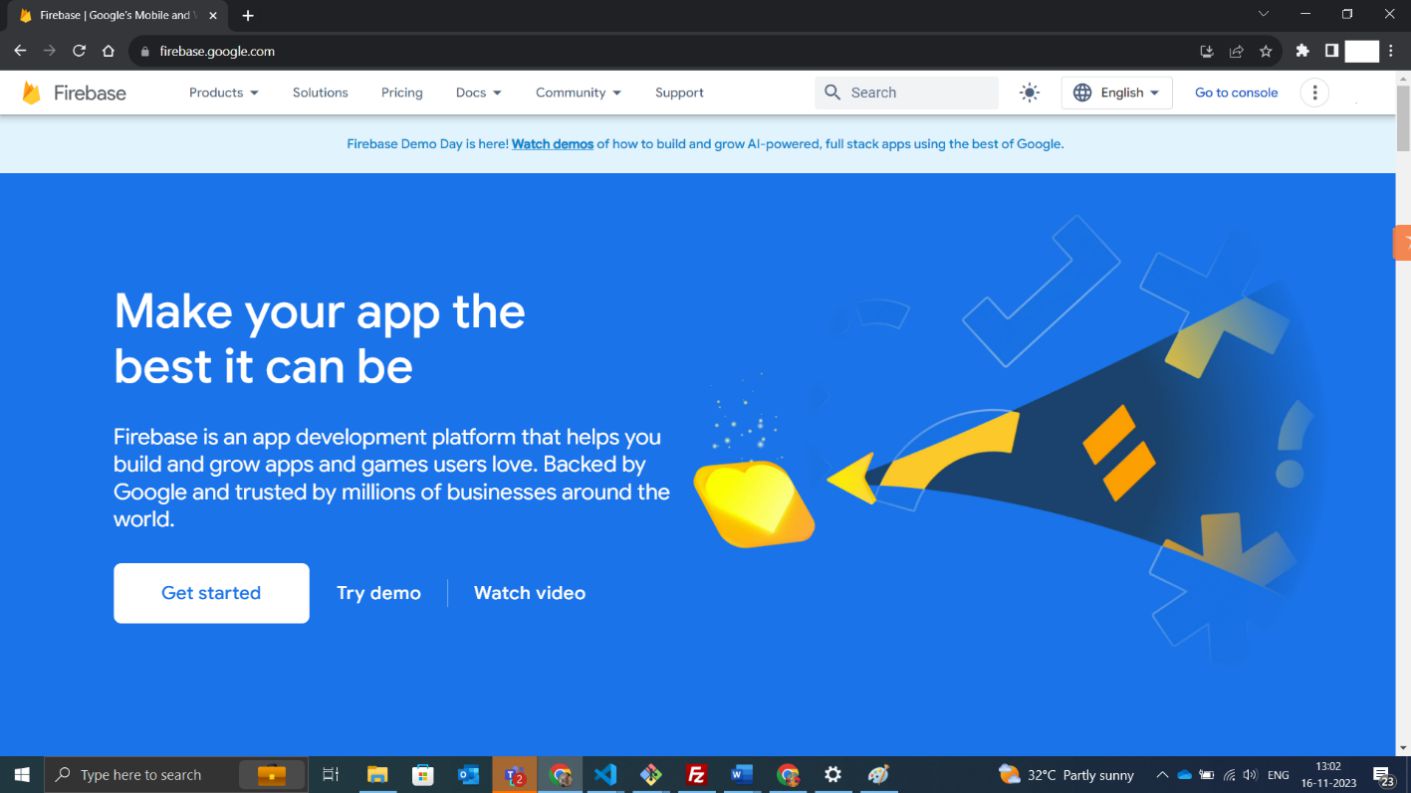Open the Support menu item

click(x=679, y=92)
